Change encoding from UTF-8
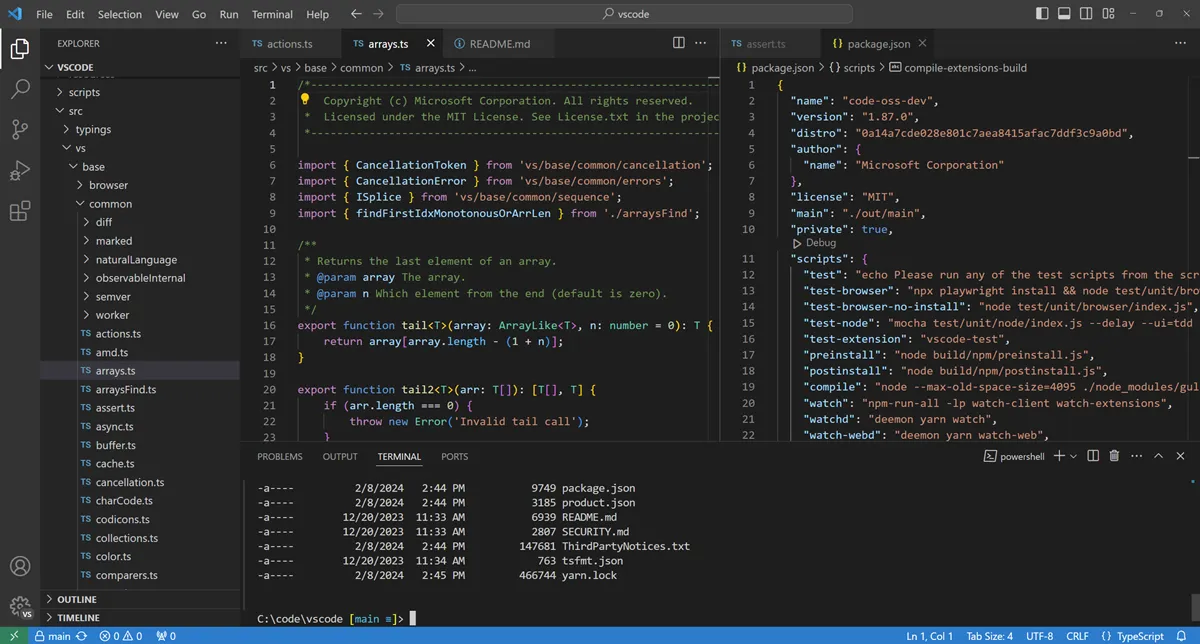Viewport: 1200px width, 644px height. point(1039,636)
